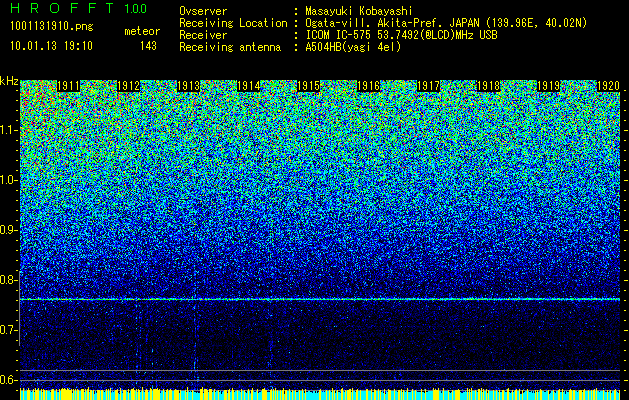Click the A504HB(yagi 4el) antenna text

pos(353,47)
